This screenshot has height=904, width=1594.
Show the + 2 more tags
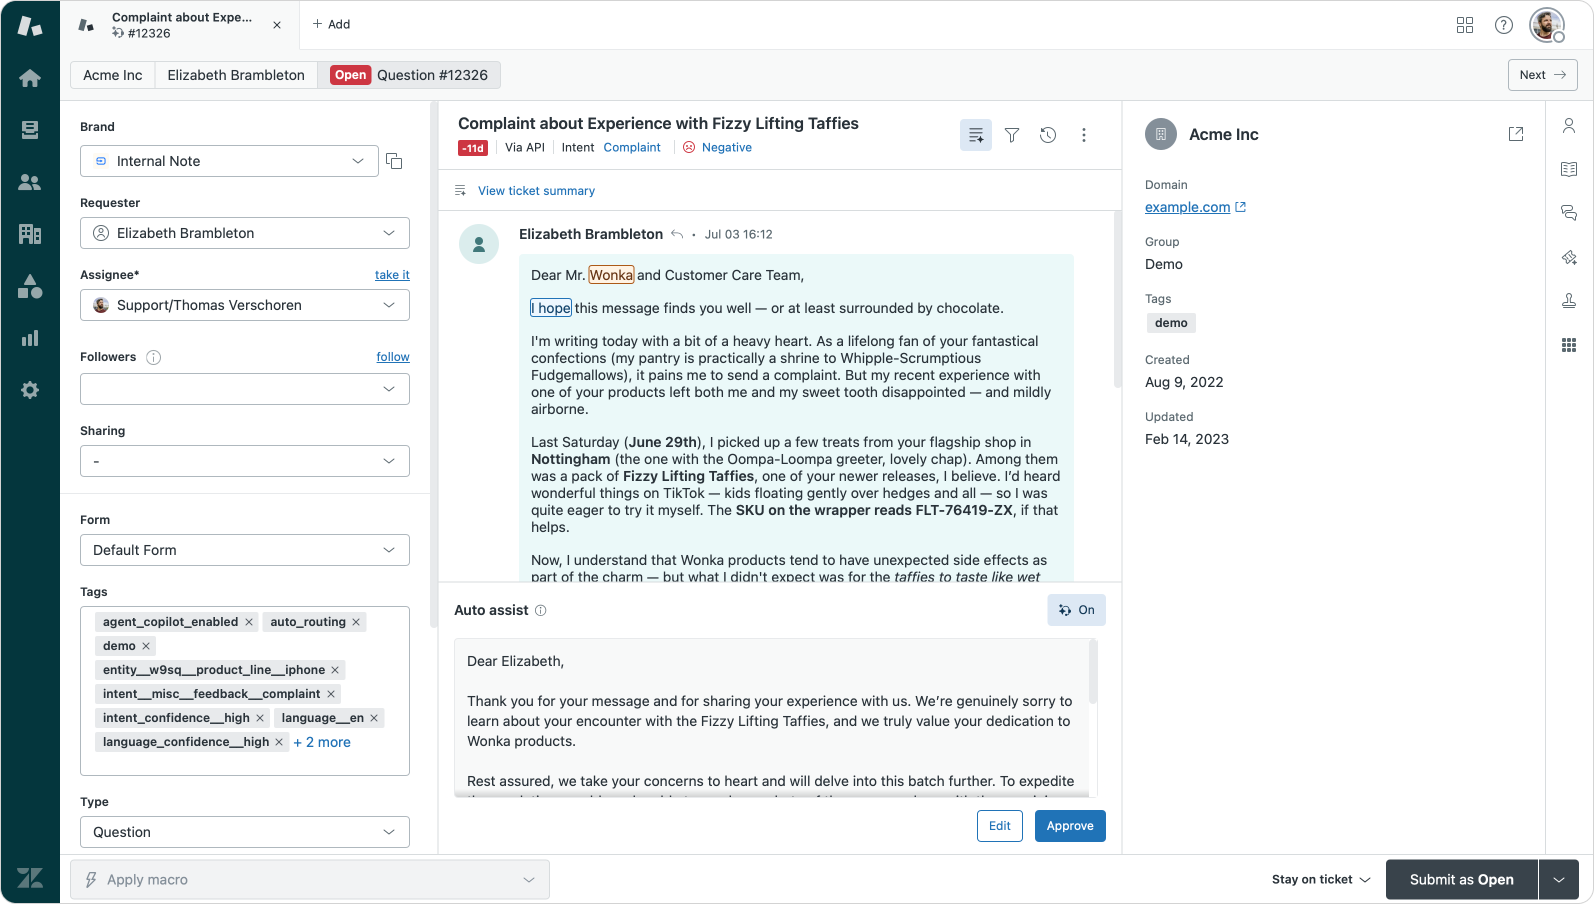tap(322, 742)
